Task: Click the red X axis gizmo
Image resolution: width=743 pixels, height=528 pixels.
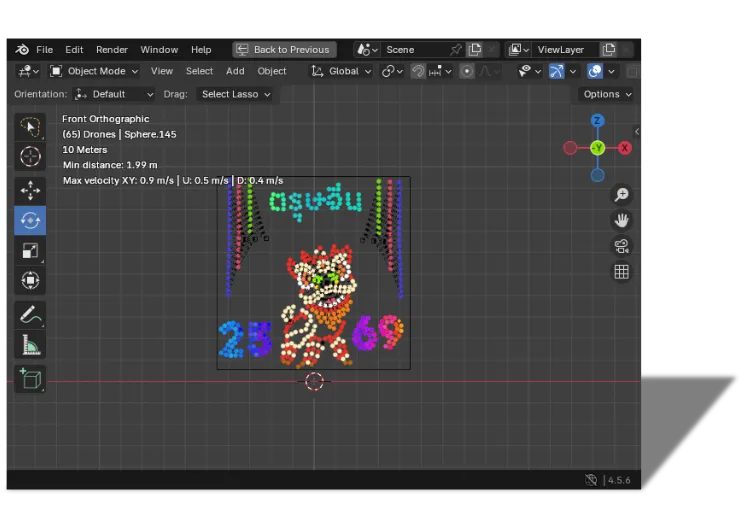Action: 625,148
